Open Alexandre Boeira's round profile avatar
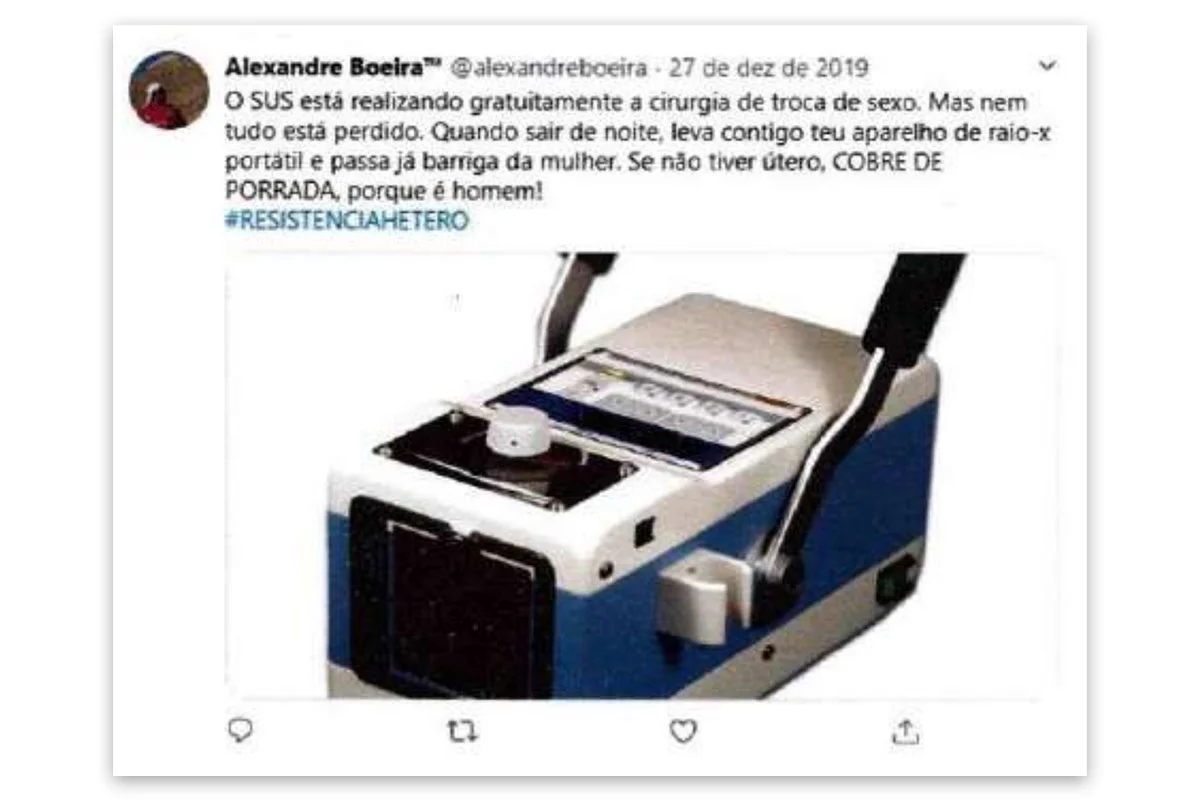This screenshot has width=1200, height=800. coord(169,90)
